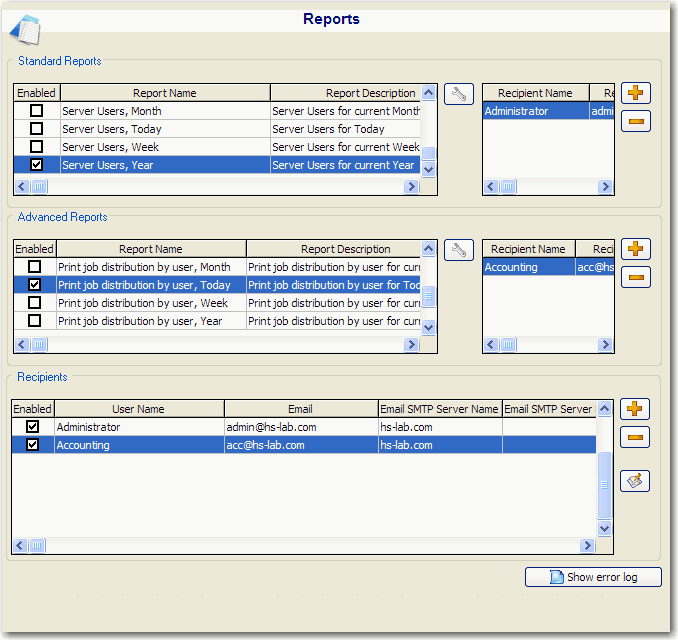This screenshot has width=678, height=640.
Task: Disable the Server Users, Year report
Action: point(36,164)
